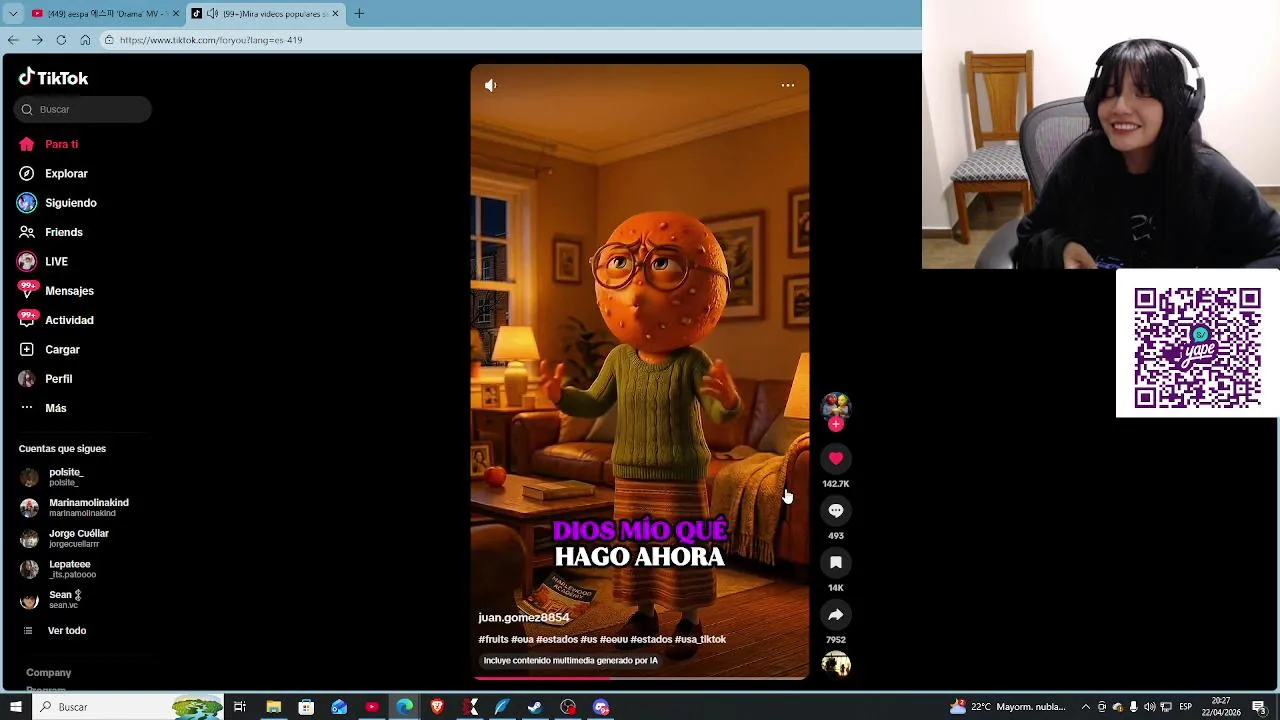Click the #eeuu hashtag

[x=614, y=640]
